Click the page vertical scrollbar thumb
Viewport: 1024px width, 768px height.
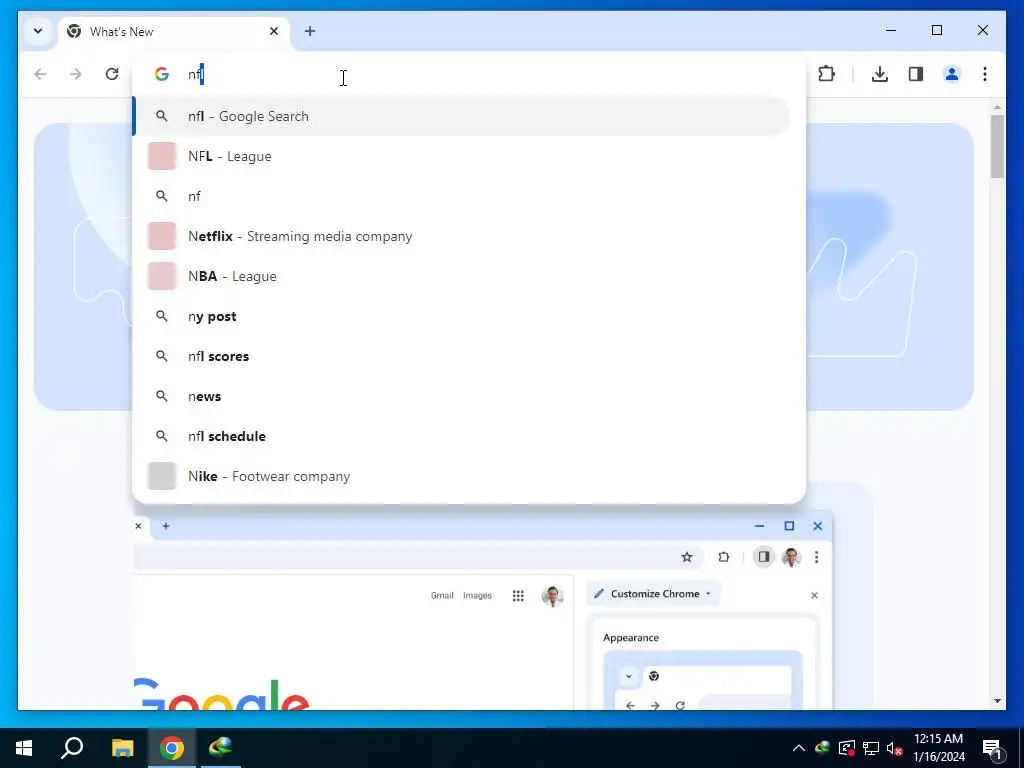[x=997, y=146]
